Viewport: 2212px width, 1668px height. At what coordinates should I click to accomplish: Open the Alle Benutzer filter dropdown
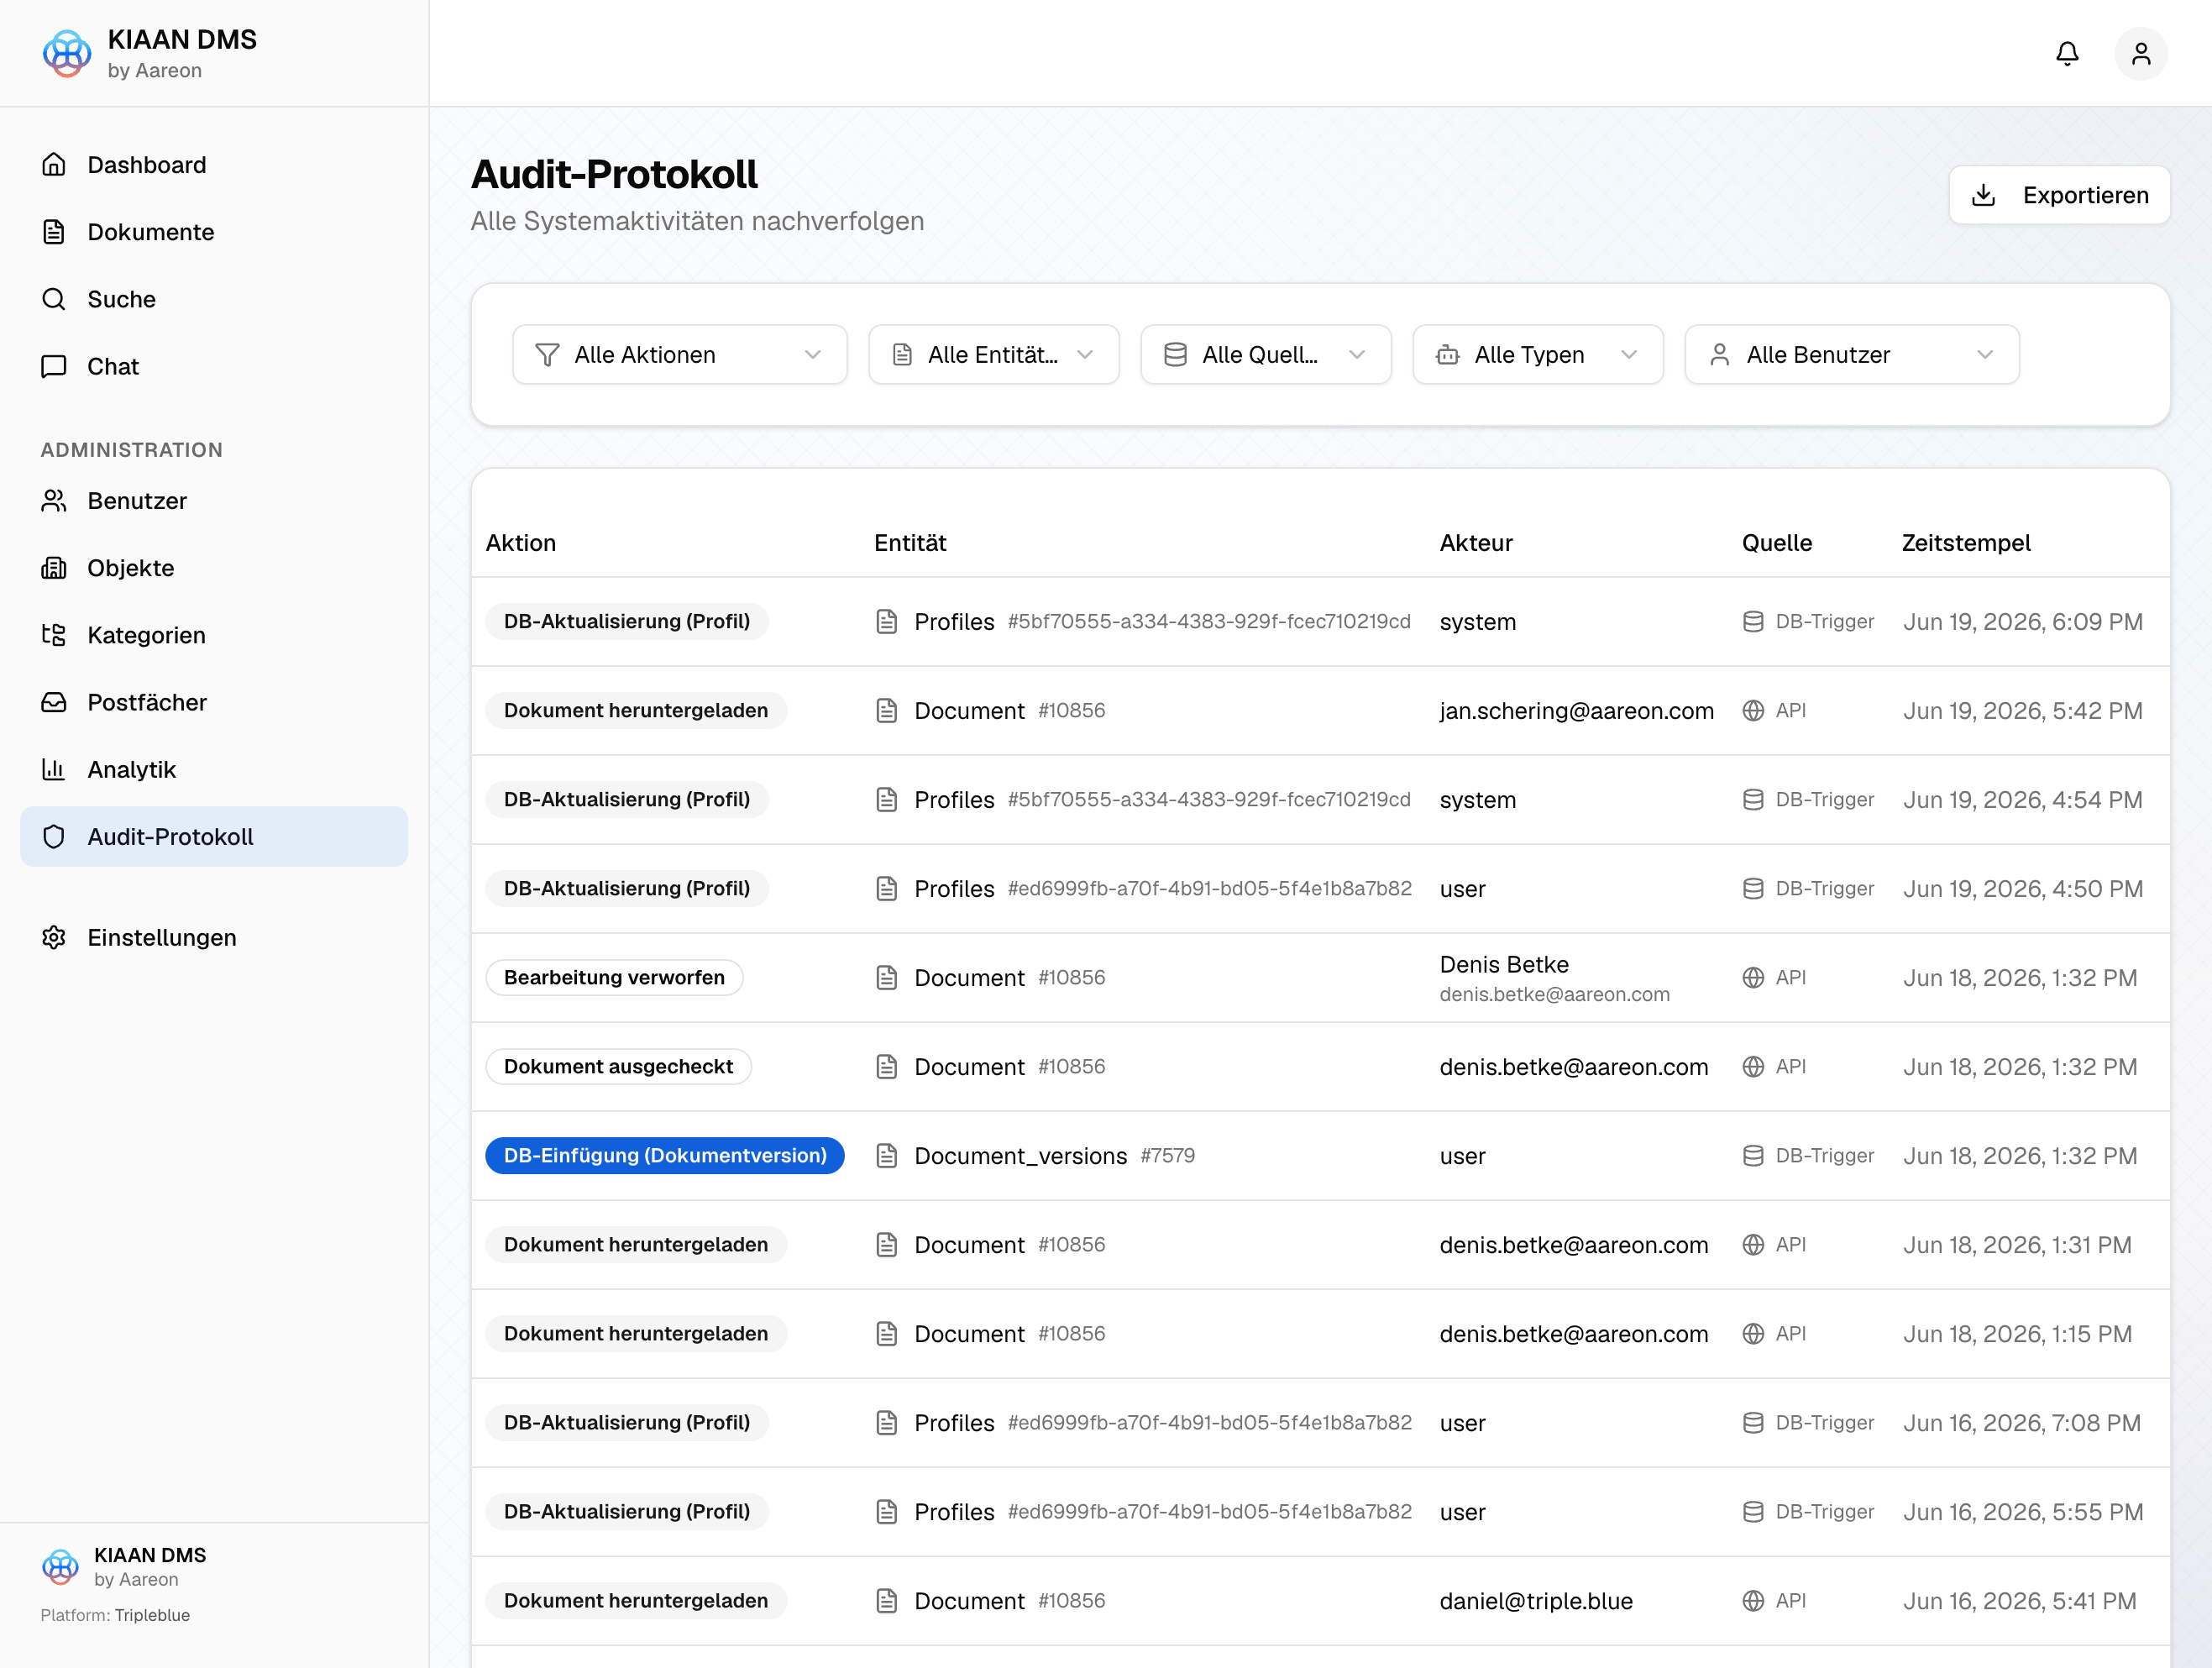pos(1852,355)
